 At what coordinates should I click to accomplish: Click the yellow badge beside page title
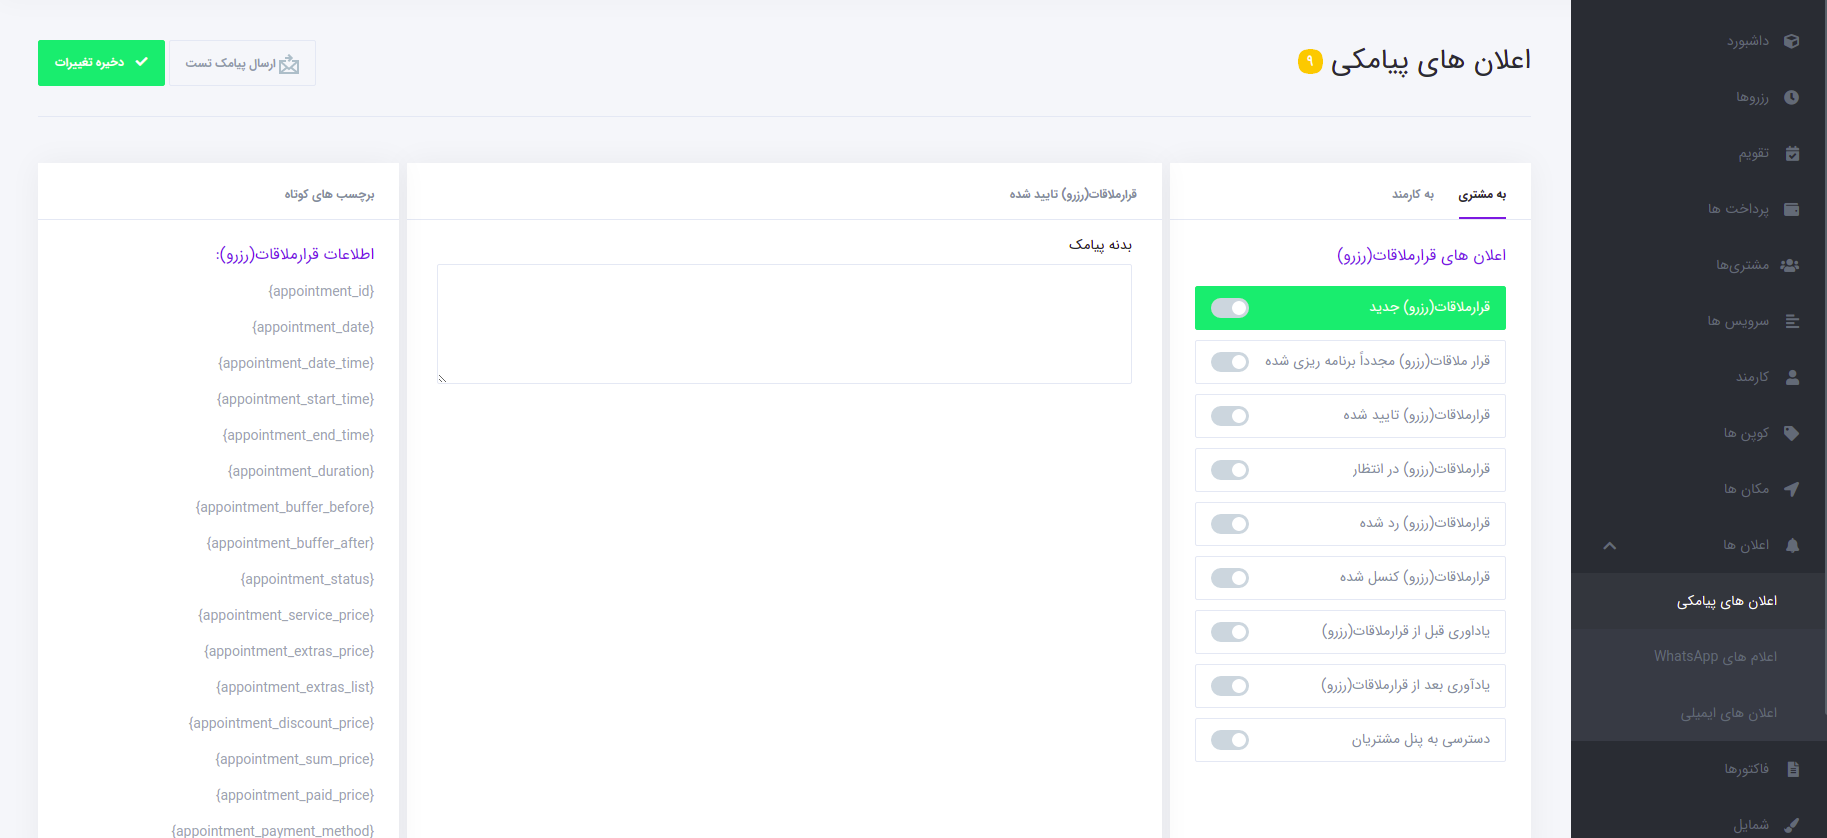tap(1310, 61)
